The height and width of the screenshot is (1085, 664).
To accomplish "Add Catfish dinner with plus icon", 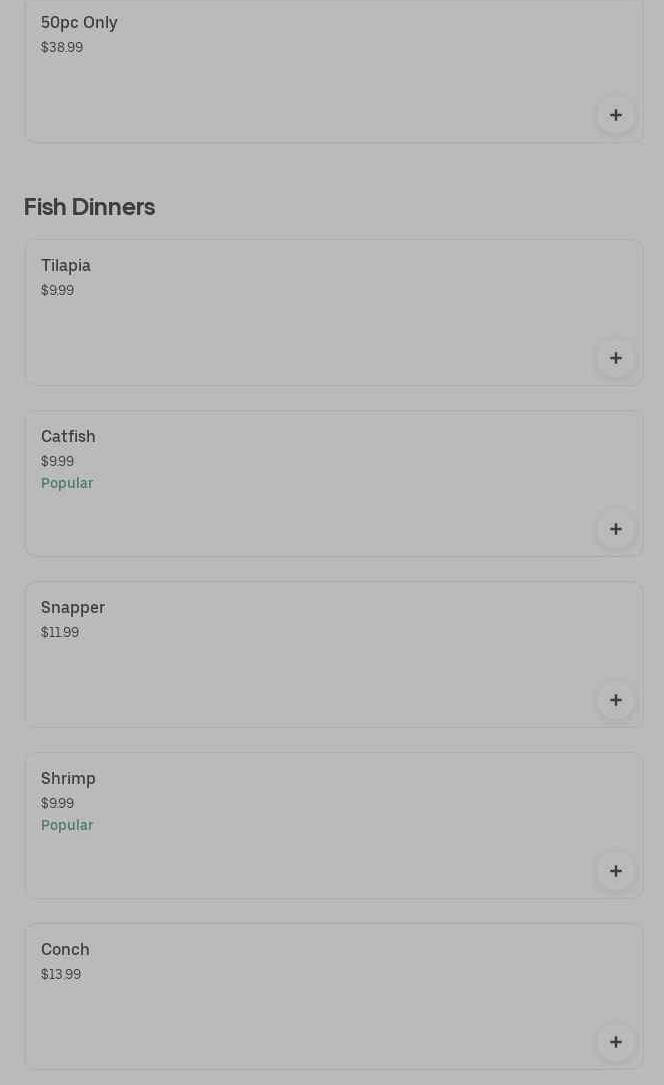I will pos(615,529).
